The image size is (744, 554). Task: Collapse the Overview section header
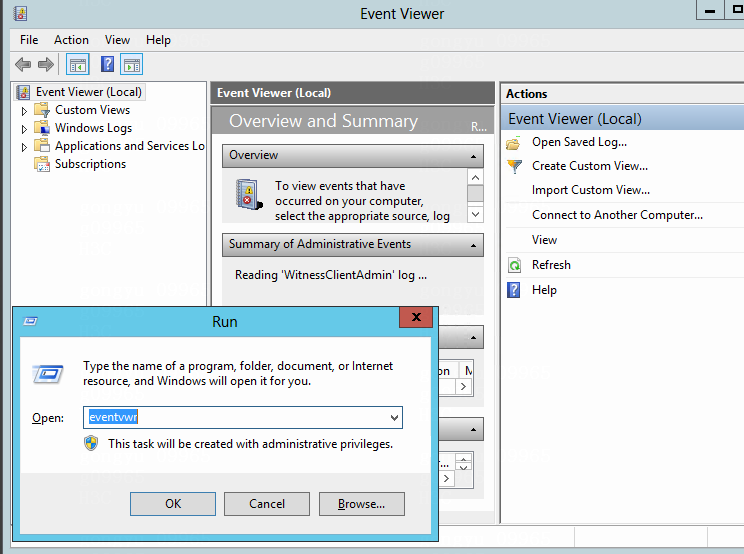[x=473, y=156]
